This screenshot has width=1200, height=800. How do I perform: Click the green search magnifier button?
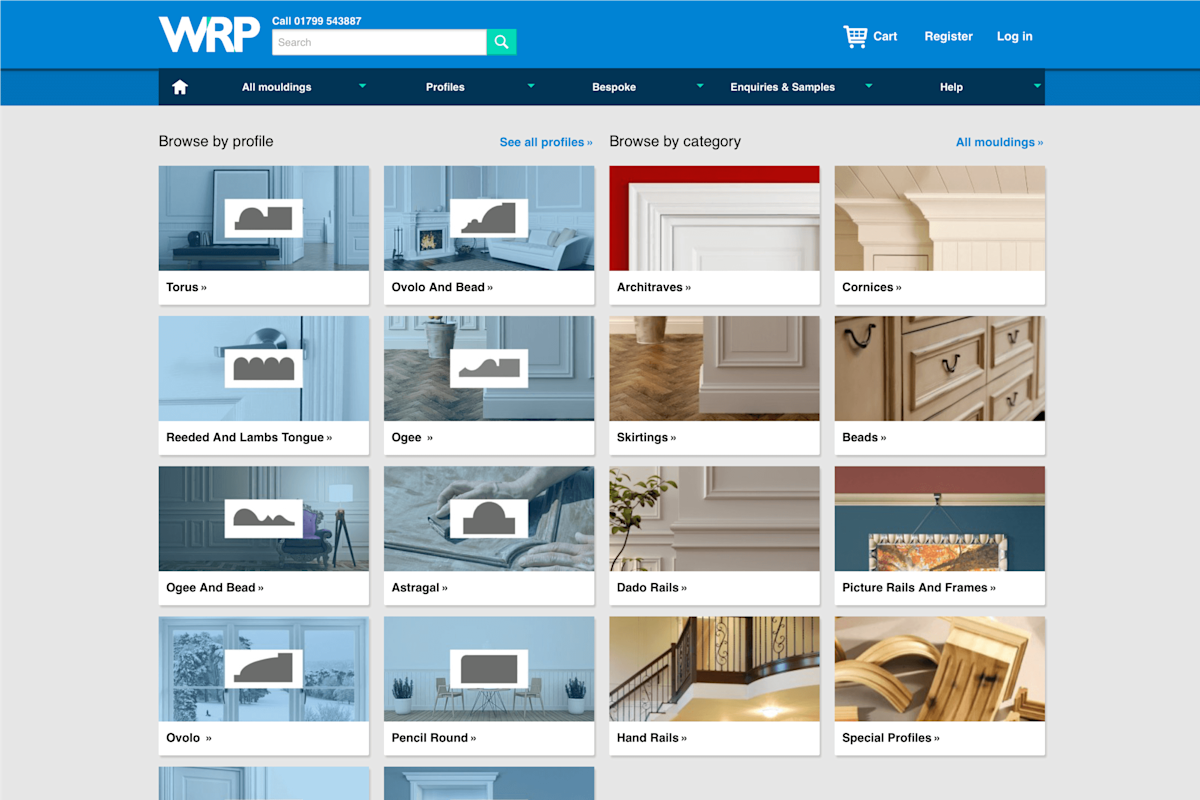click(502, 42)
